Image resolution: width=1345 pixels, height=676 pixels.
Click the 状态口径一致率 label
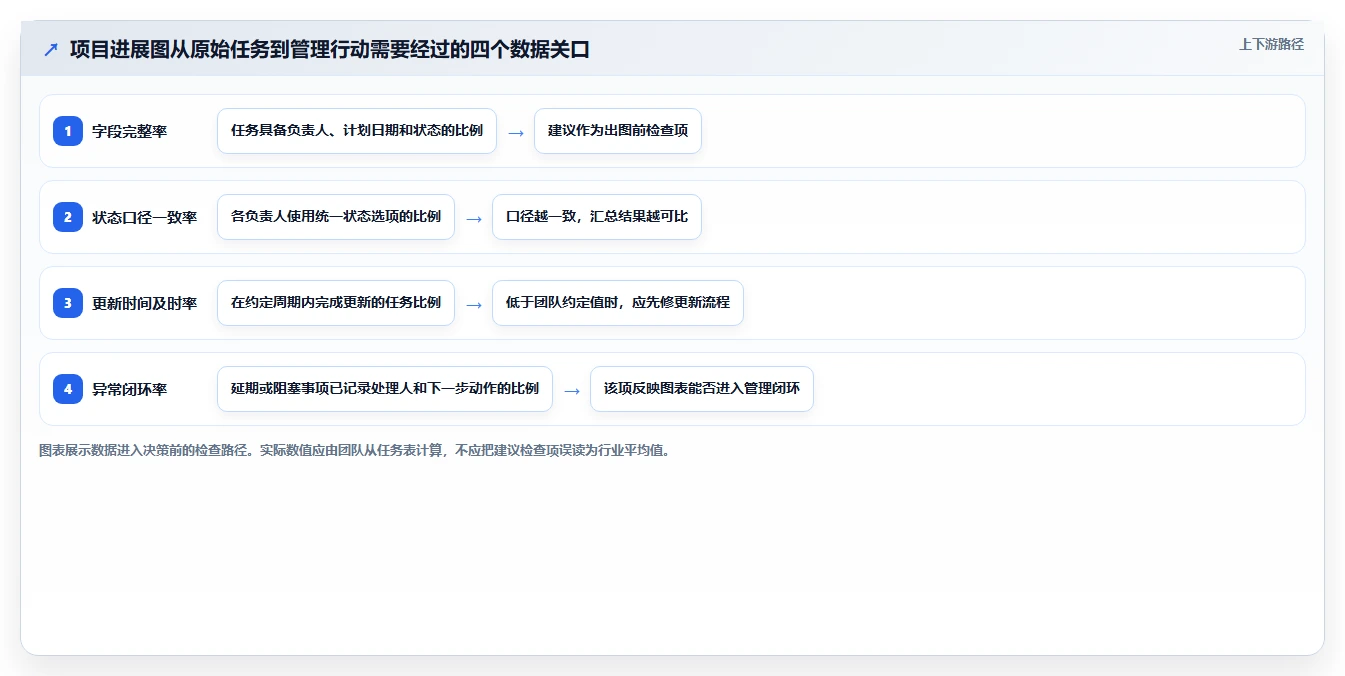point(145,217)
